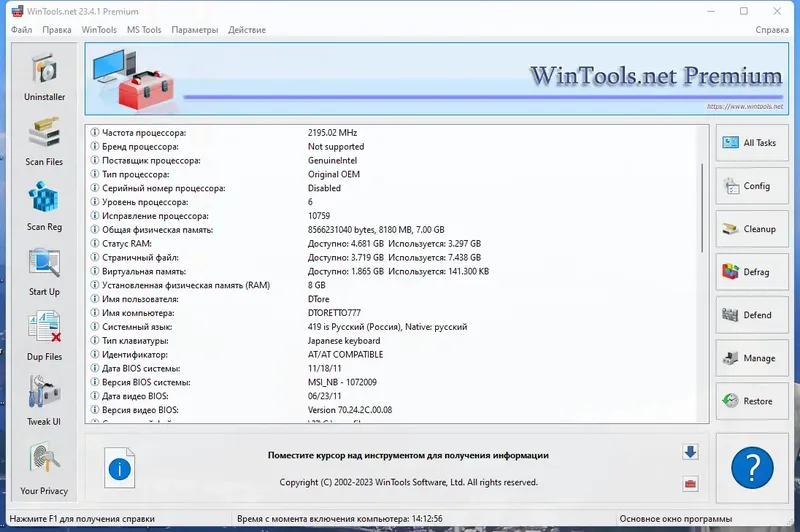
Task: Select the Статус RAM row
Action: (392, 243)
